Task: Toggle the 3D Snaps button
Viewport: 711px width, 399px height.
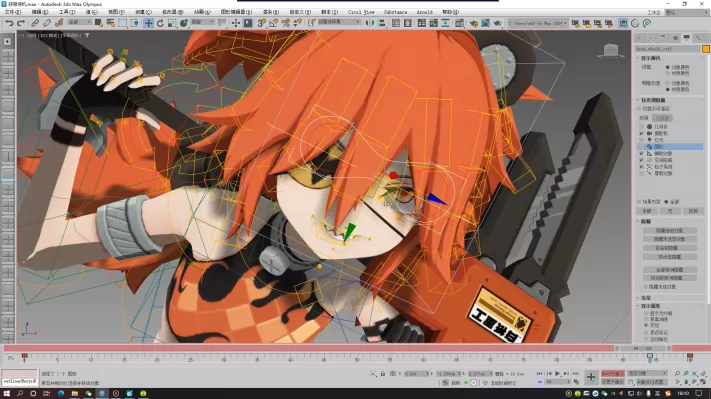Action: [262, 23]
